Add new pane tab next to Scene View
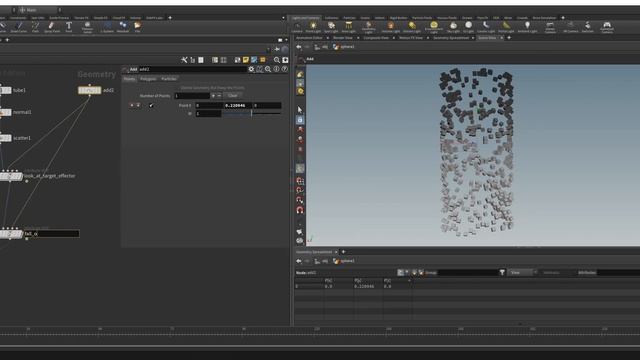640x360 pixels. pyautogui.click(x=509, y=38)
